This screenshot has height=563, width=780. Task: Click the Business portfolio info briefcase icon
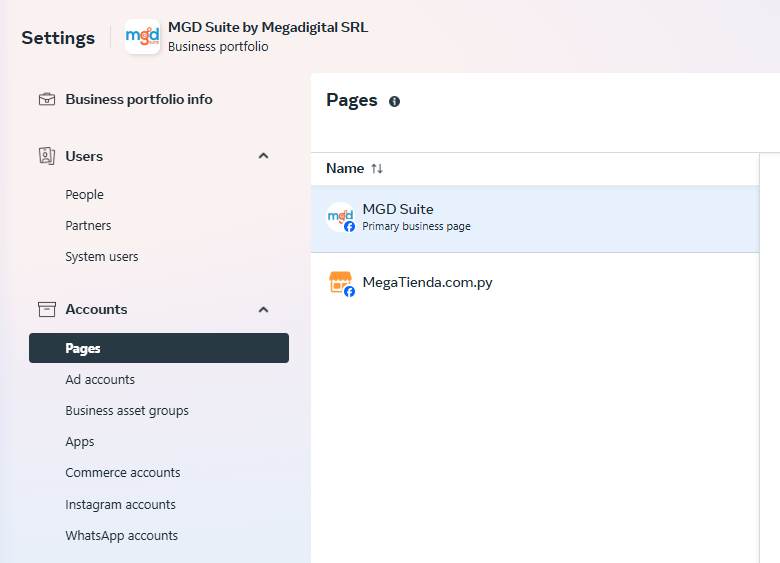pyautogui.click(x=47, y=99)
